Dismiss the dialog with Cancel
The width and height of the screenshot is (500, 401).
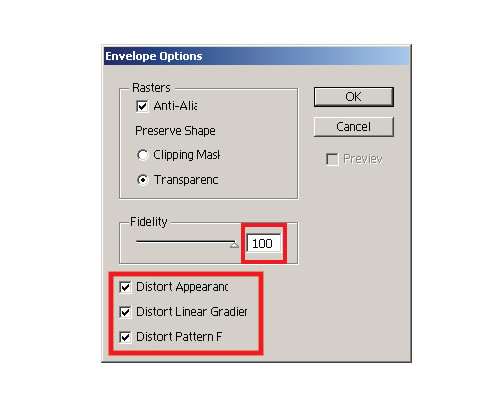pos(354,127)
